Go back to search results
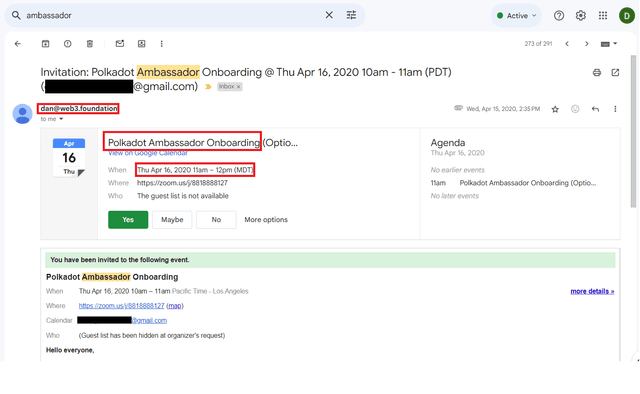Viewport: 640px width, 394px height. [x=18, y=44]
